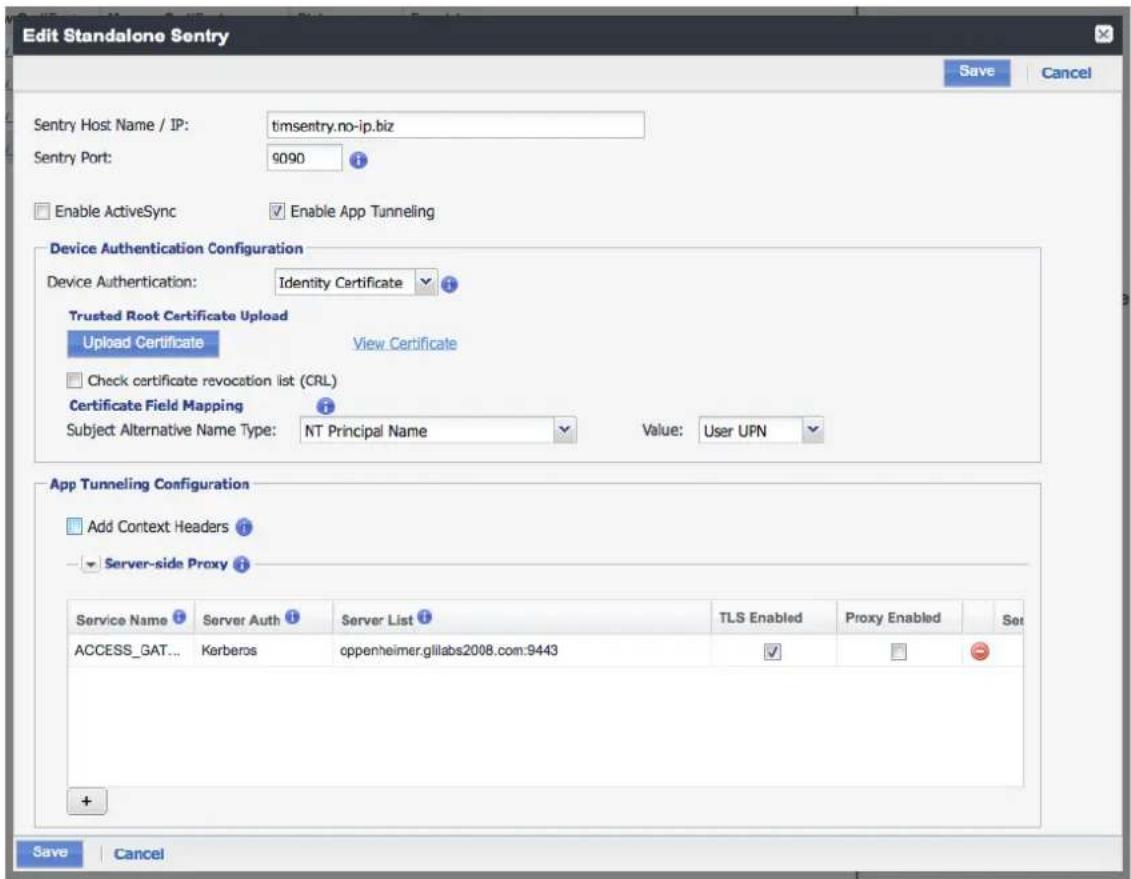Select the ACCESS_GAT... service name cell
1131x879 pixels.
tap(131, 650)
